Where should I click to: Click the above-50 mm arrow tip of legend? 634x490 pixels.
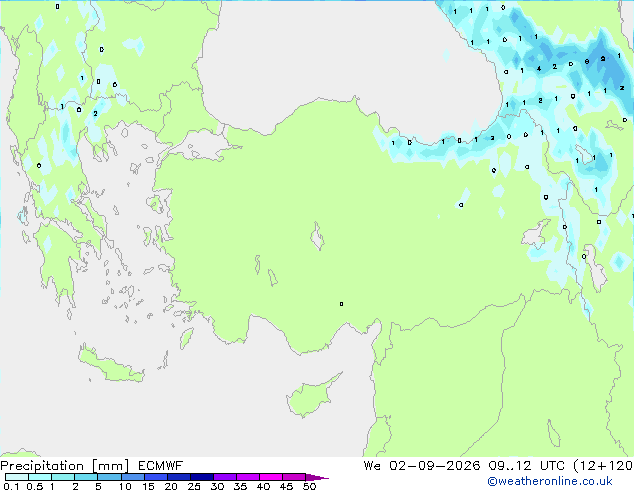click(x=317, y=477)
